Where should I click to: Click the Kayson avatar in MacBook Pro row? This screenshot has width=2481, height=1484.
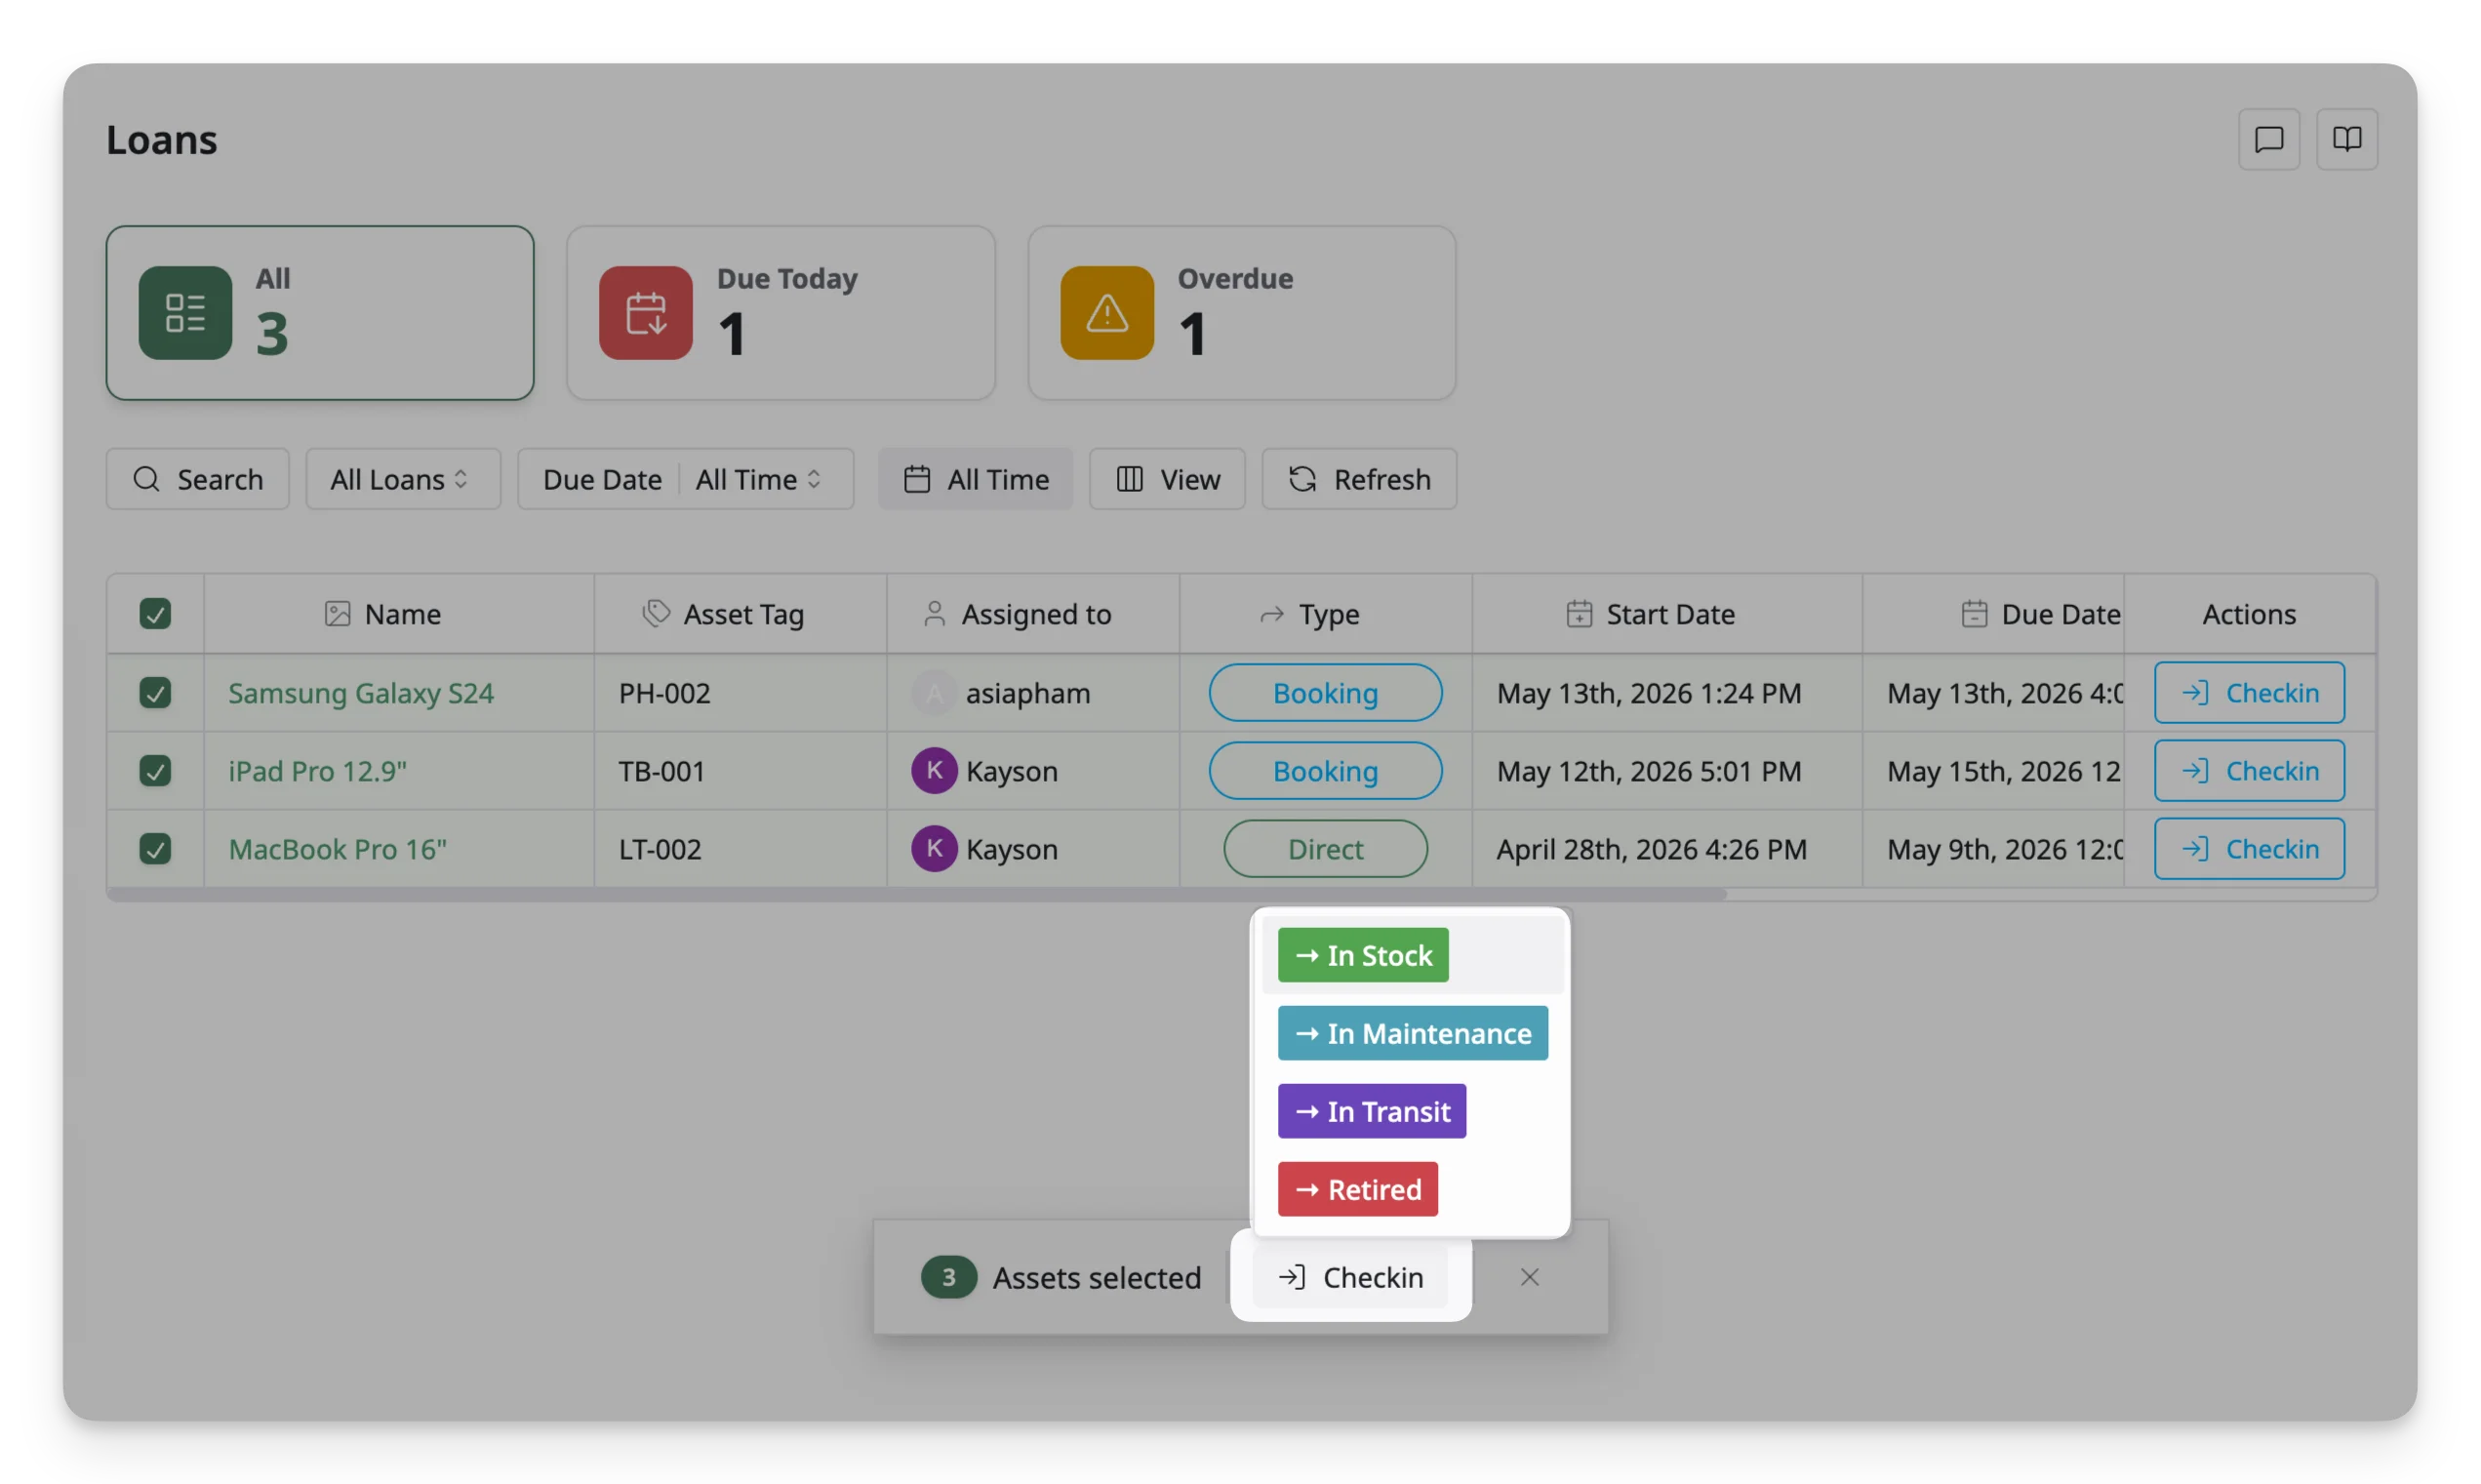[x=934, y=848]
